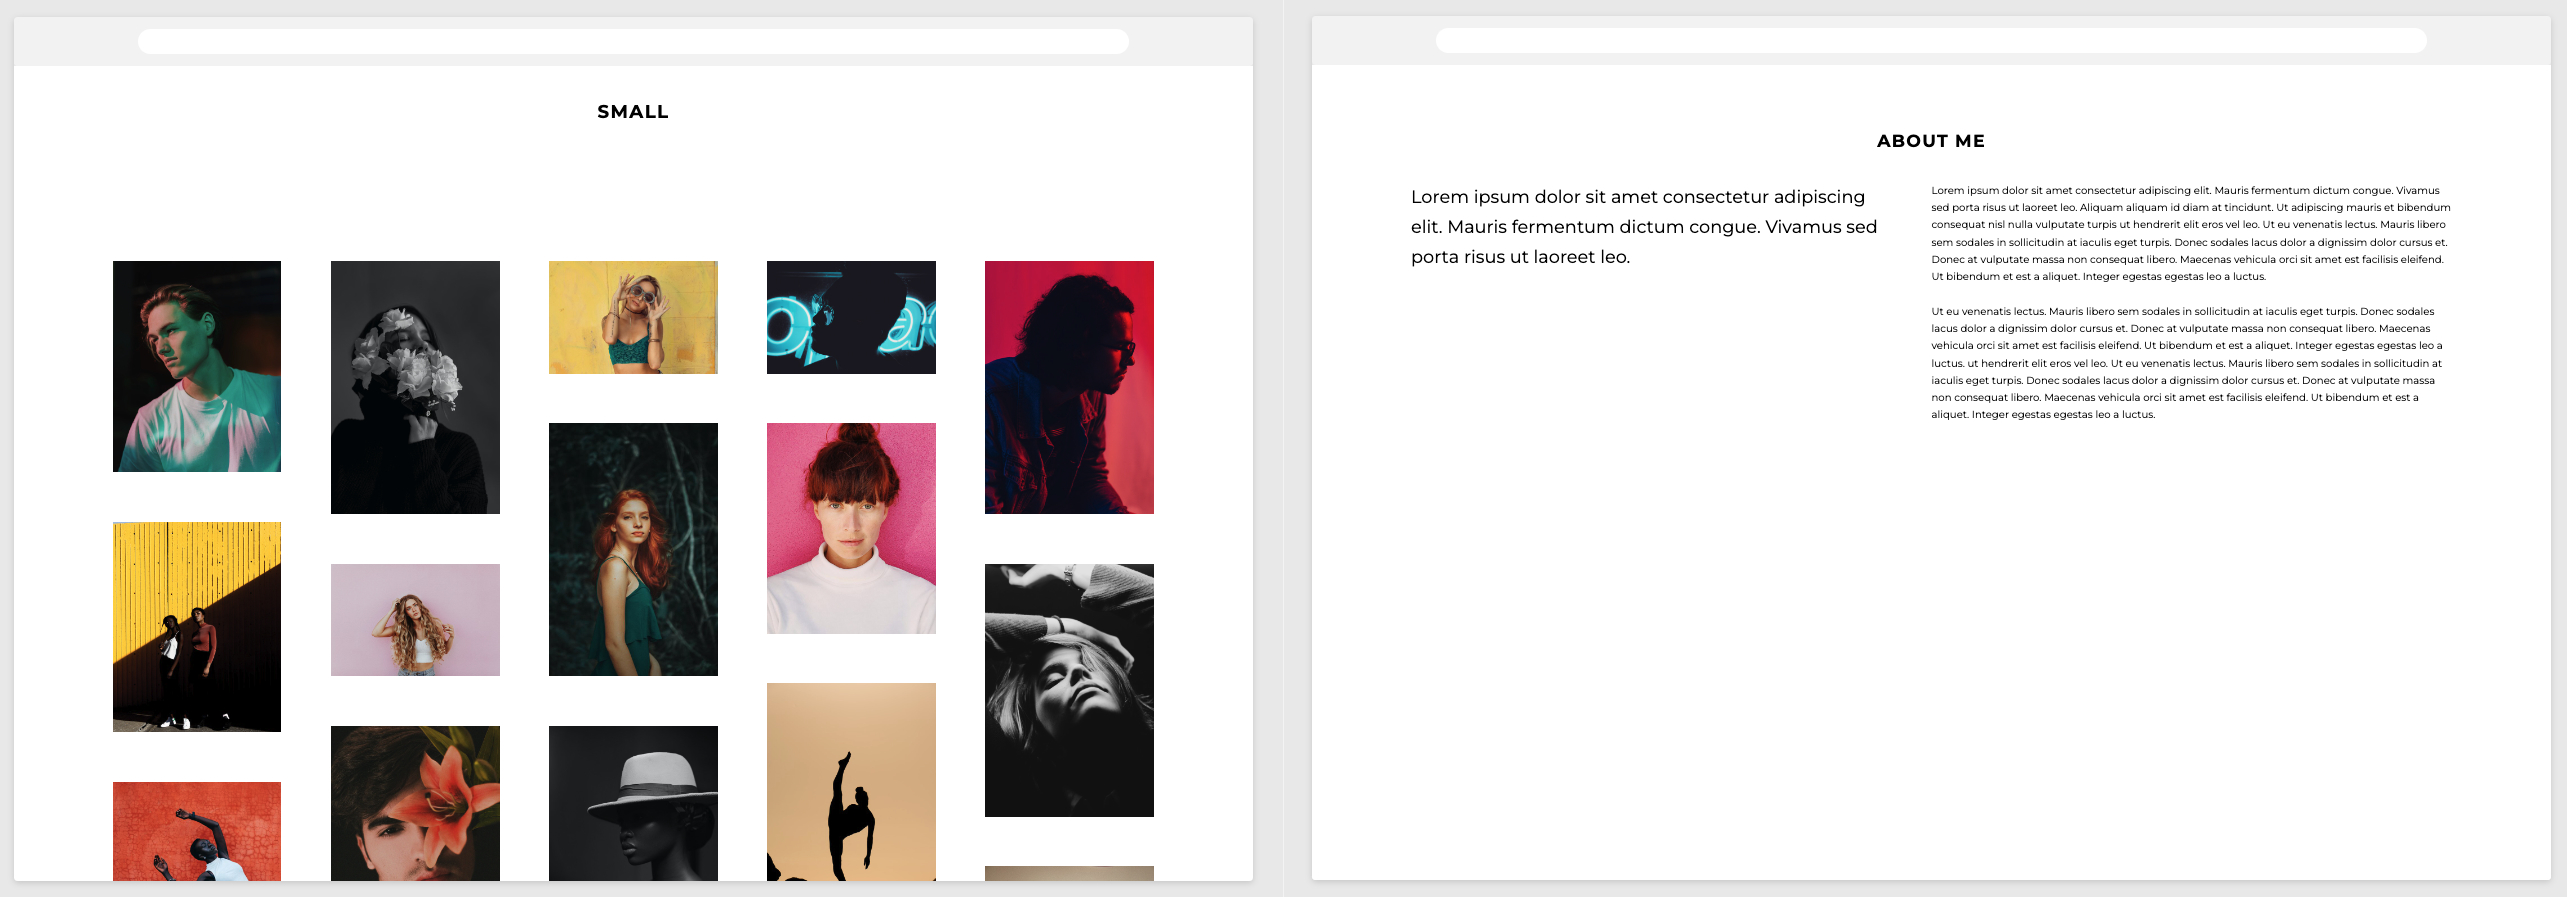Open the black-and-white flowers-covering-face portrait
Viewport: 2567px width, 897px height.
[x=415, y=387]
